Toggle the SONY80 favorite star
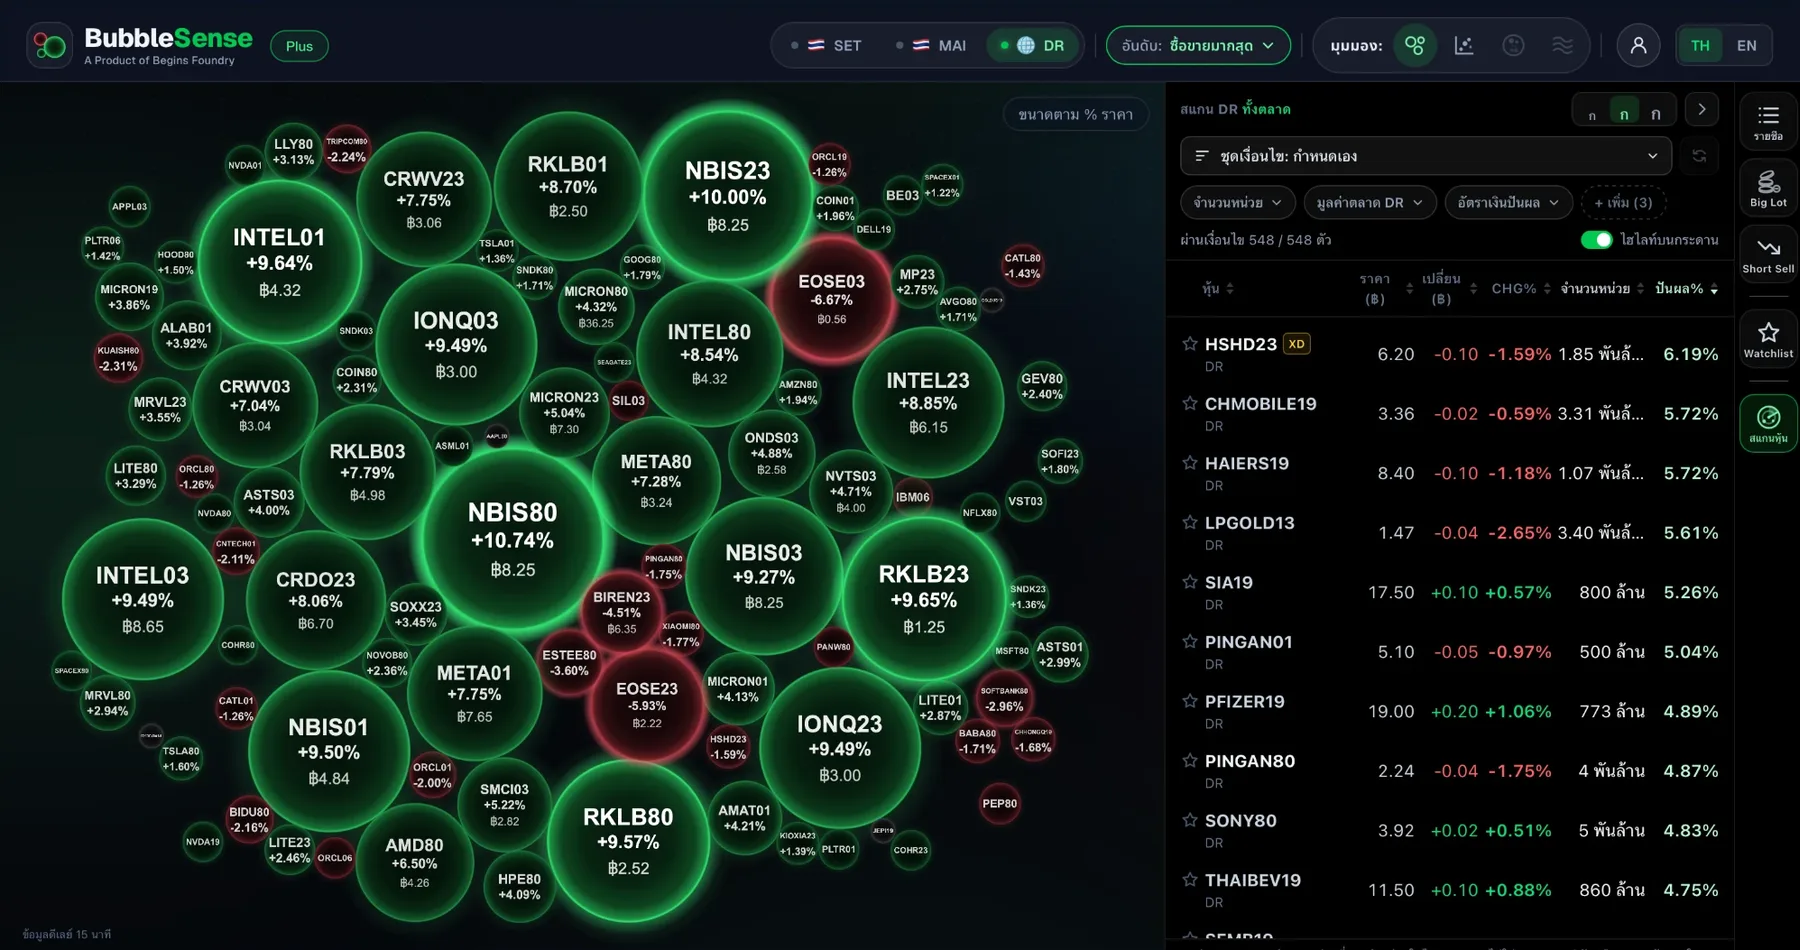 pos(1190,820)
